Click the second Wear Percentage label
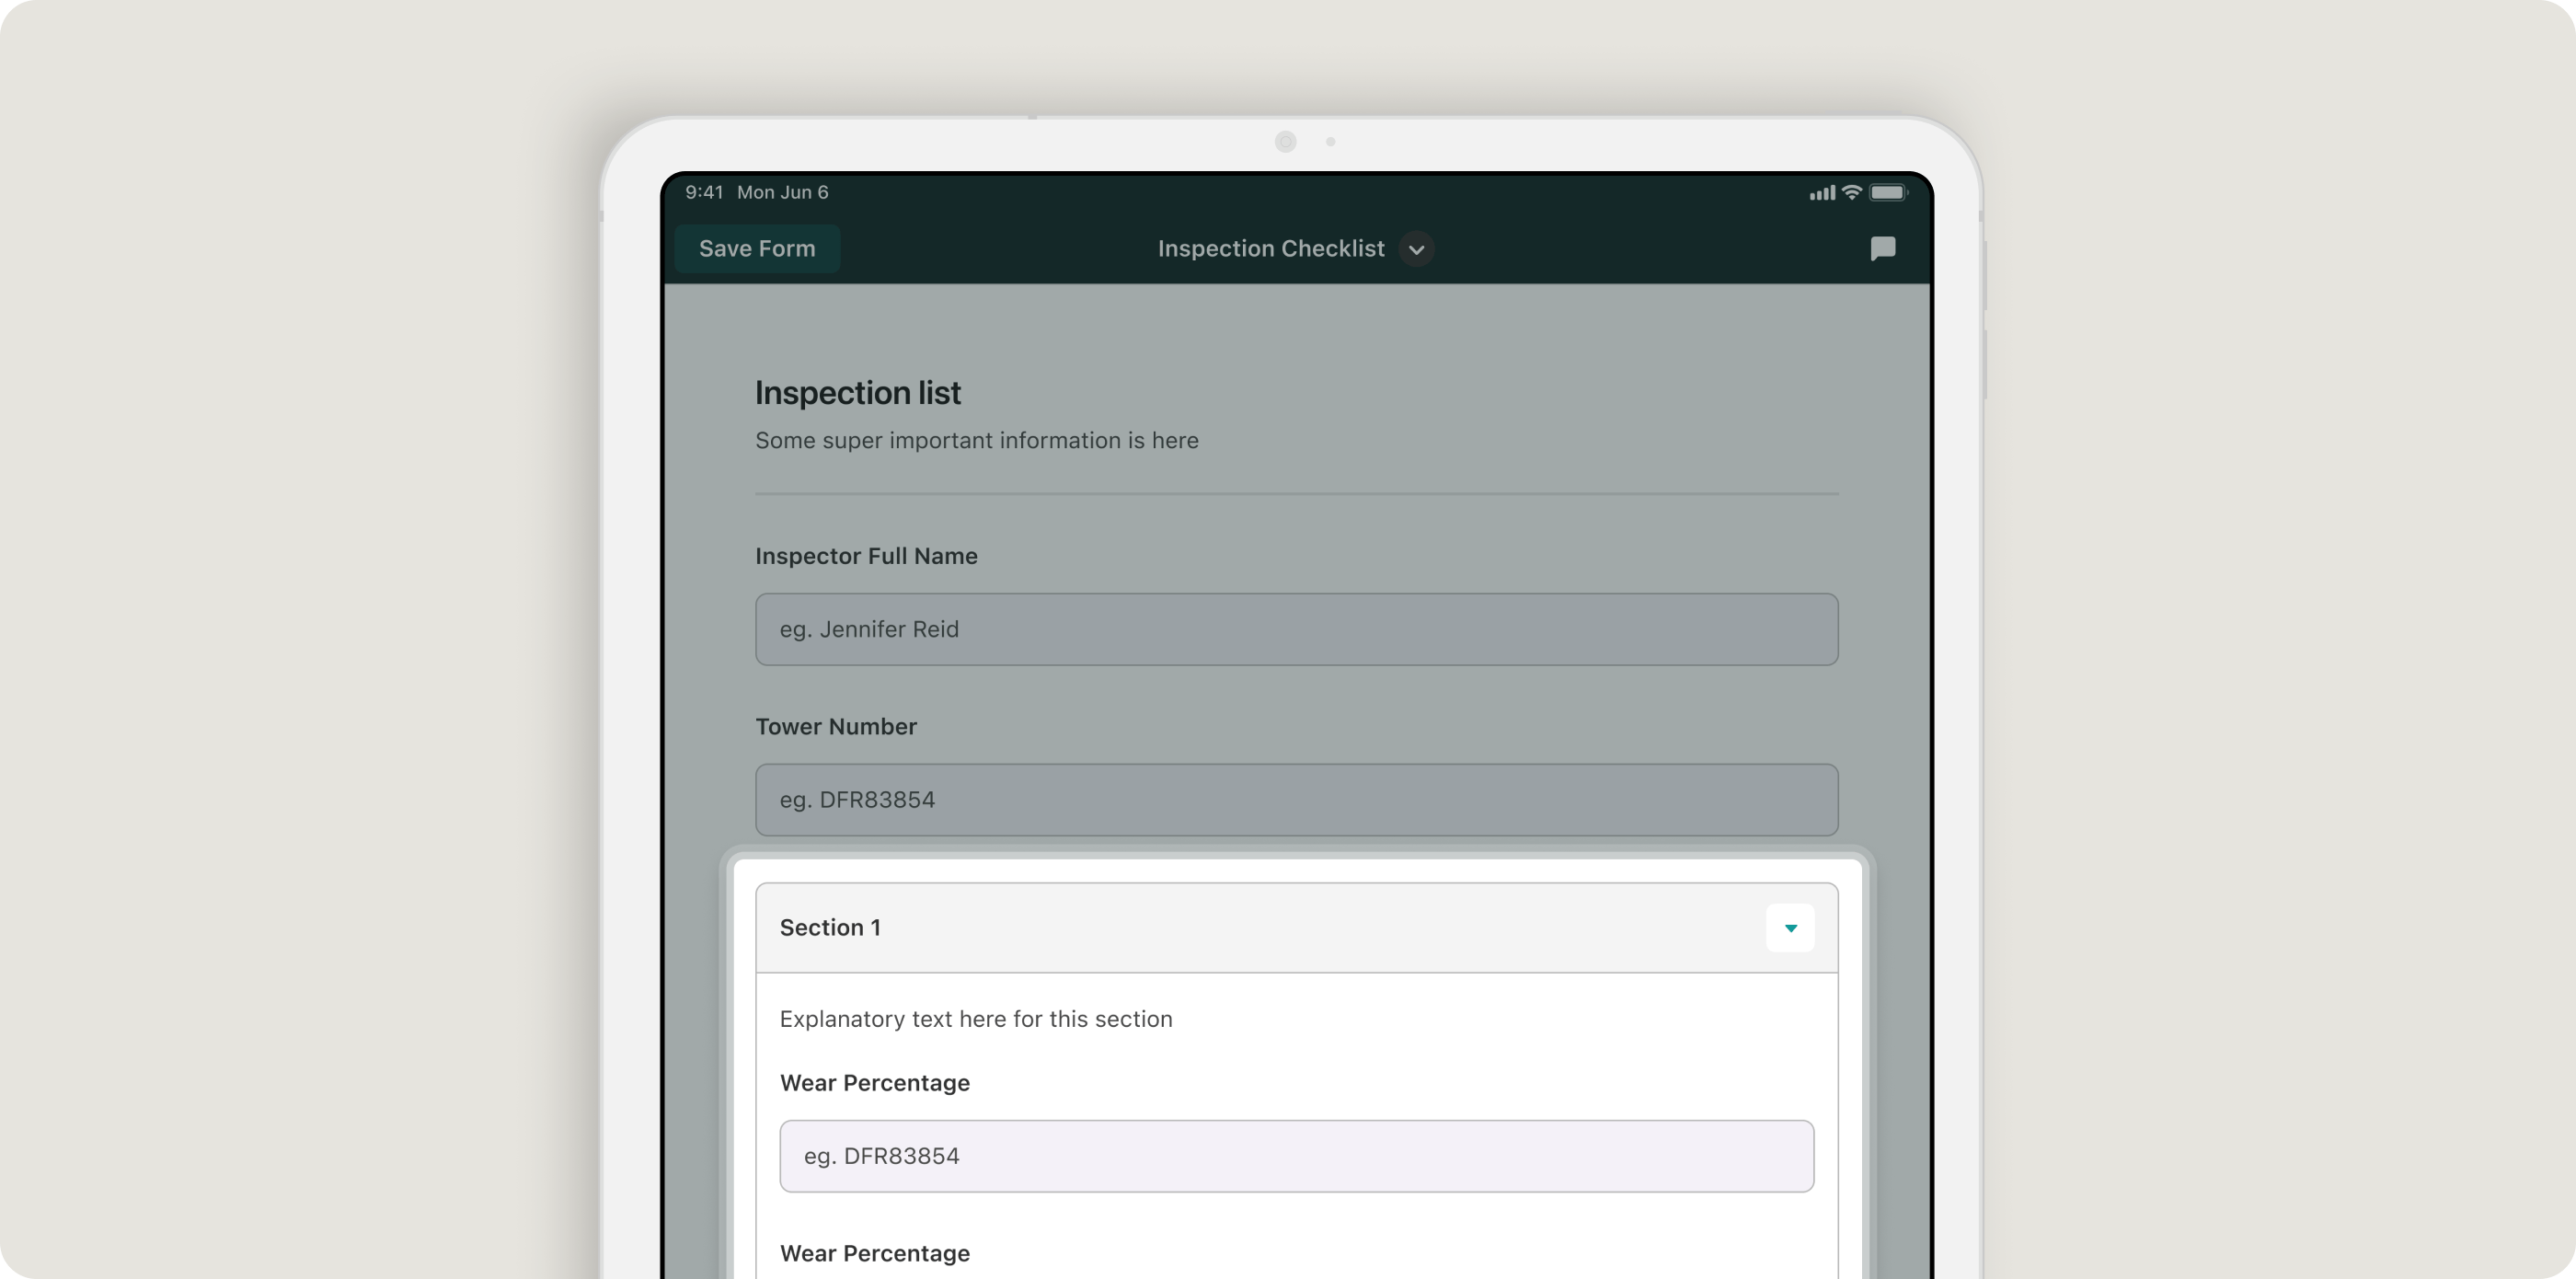The image size is (2576, 1279). pos(874,1254)
